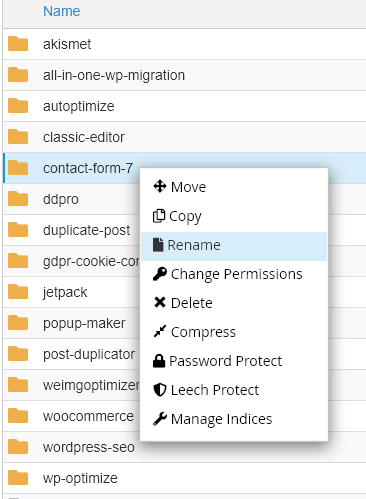Click the key icon for Change Permissions
The image size is (366, 499).
160,274
